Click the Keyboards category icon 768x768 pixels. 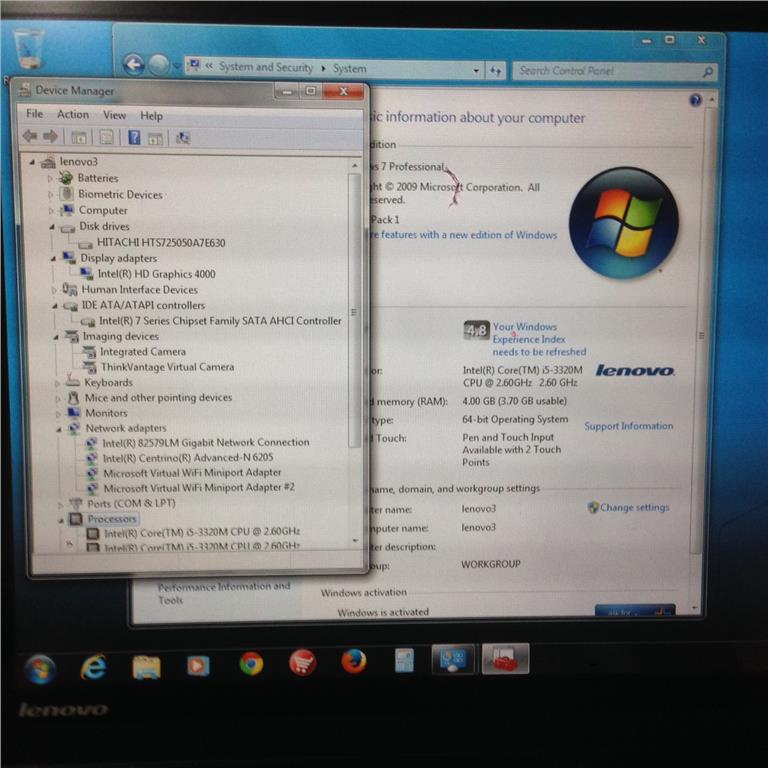(73, 381)
